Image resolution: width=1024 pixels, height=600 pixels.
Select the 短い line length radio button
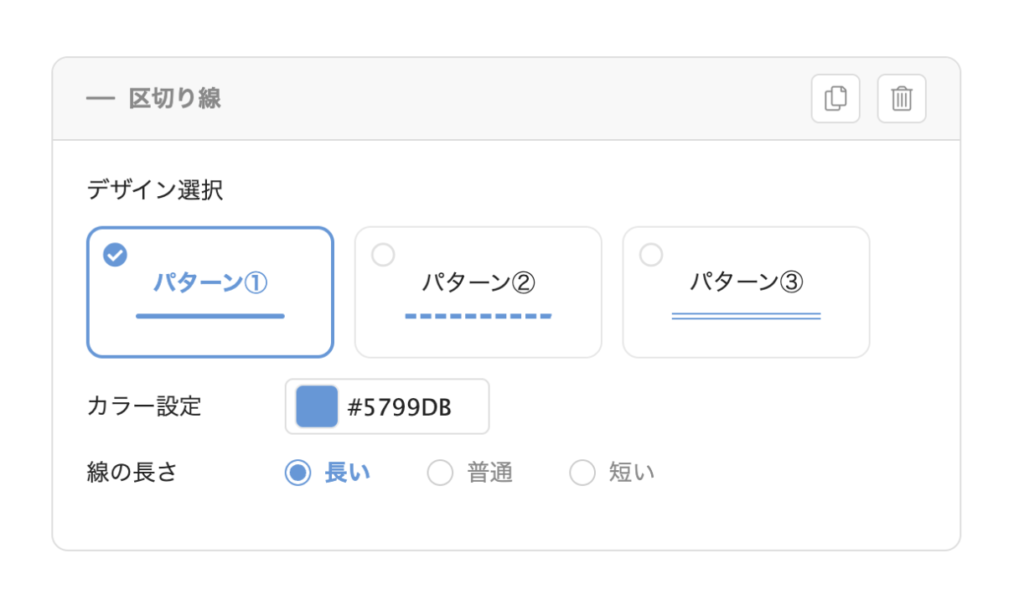pyautogui.click(x=582, y=473)
